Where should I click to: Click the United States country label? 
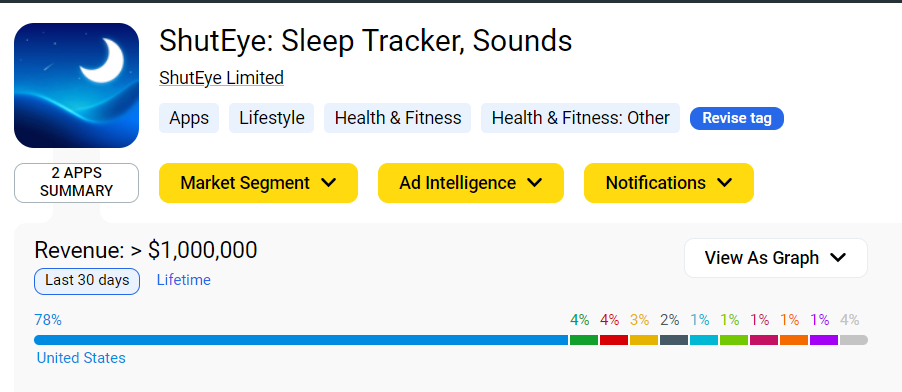click(81, 358)
